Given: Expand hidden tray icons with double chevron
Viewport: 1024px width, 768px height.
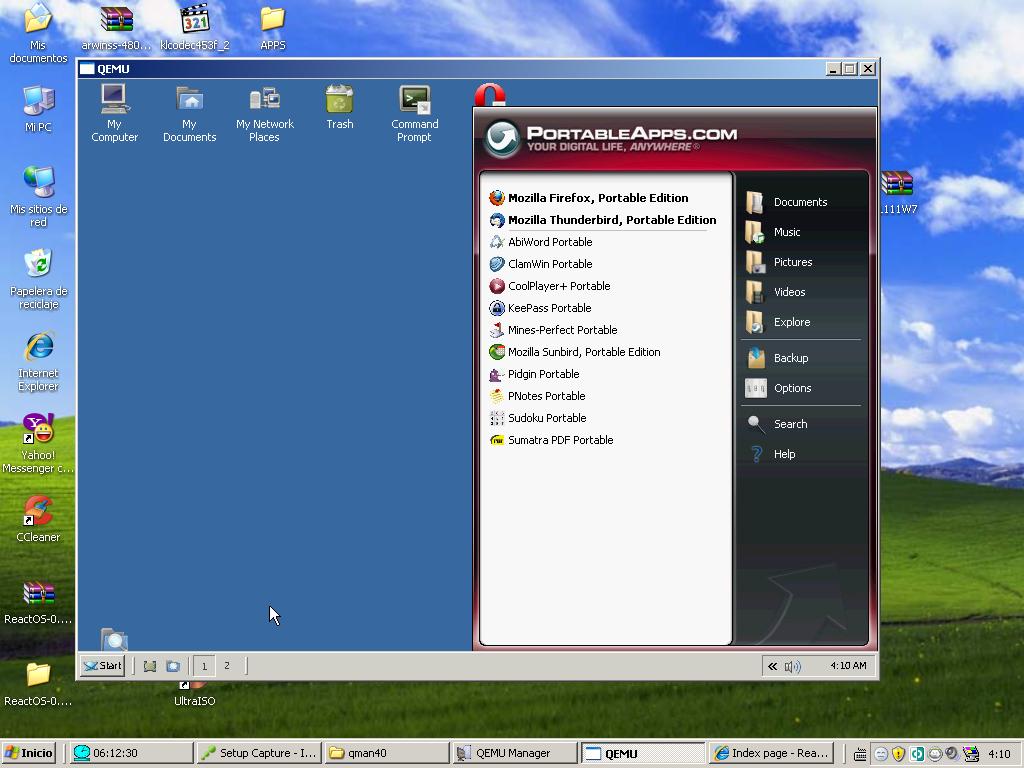Looking at the screenshot, I should [772, 666].
